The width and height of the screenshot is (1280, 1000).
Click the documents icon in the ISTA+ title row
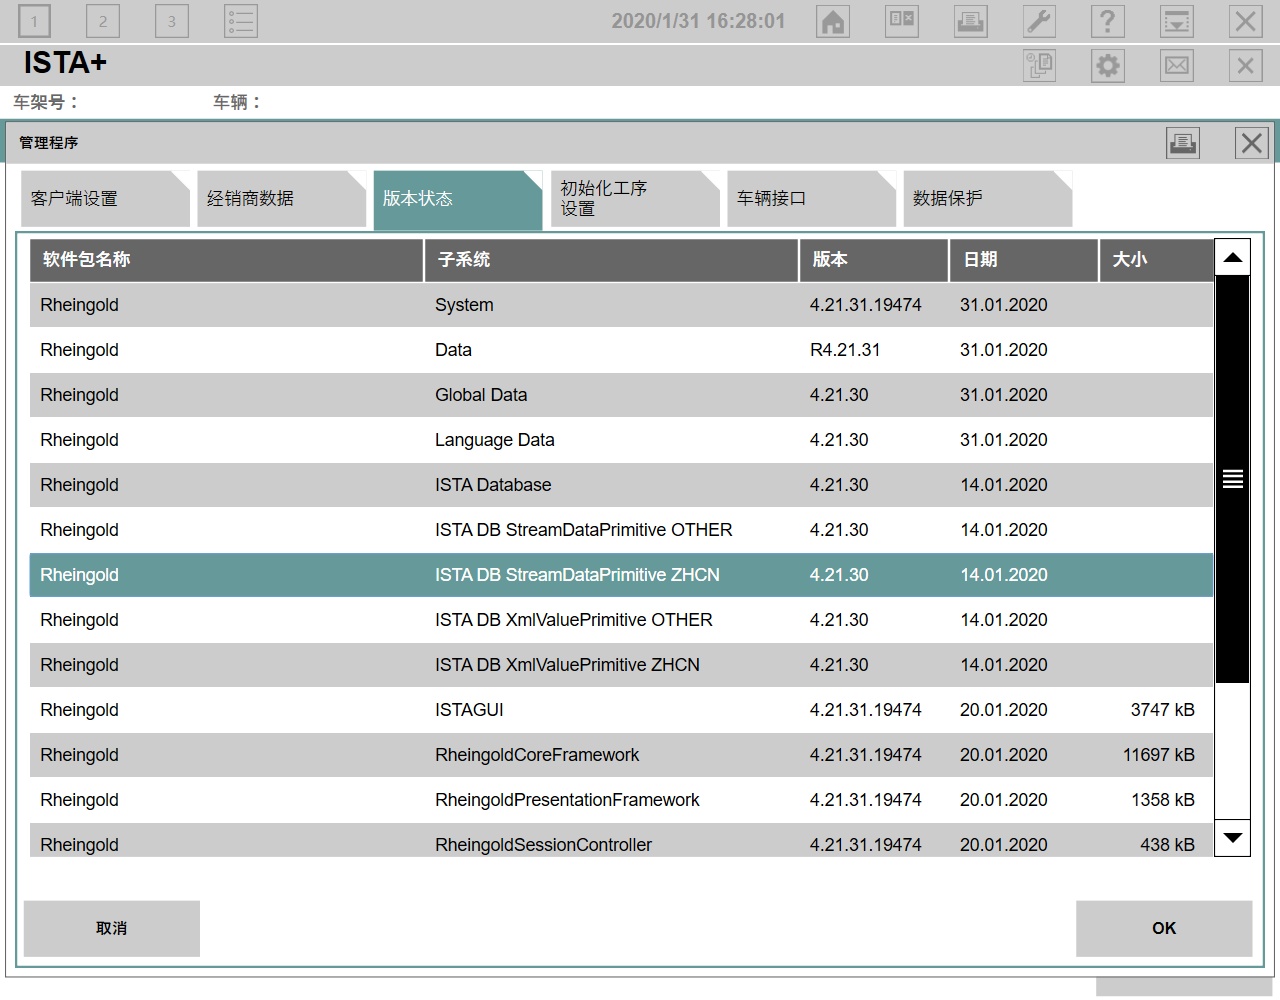click(1040, 66)
